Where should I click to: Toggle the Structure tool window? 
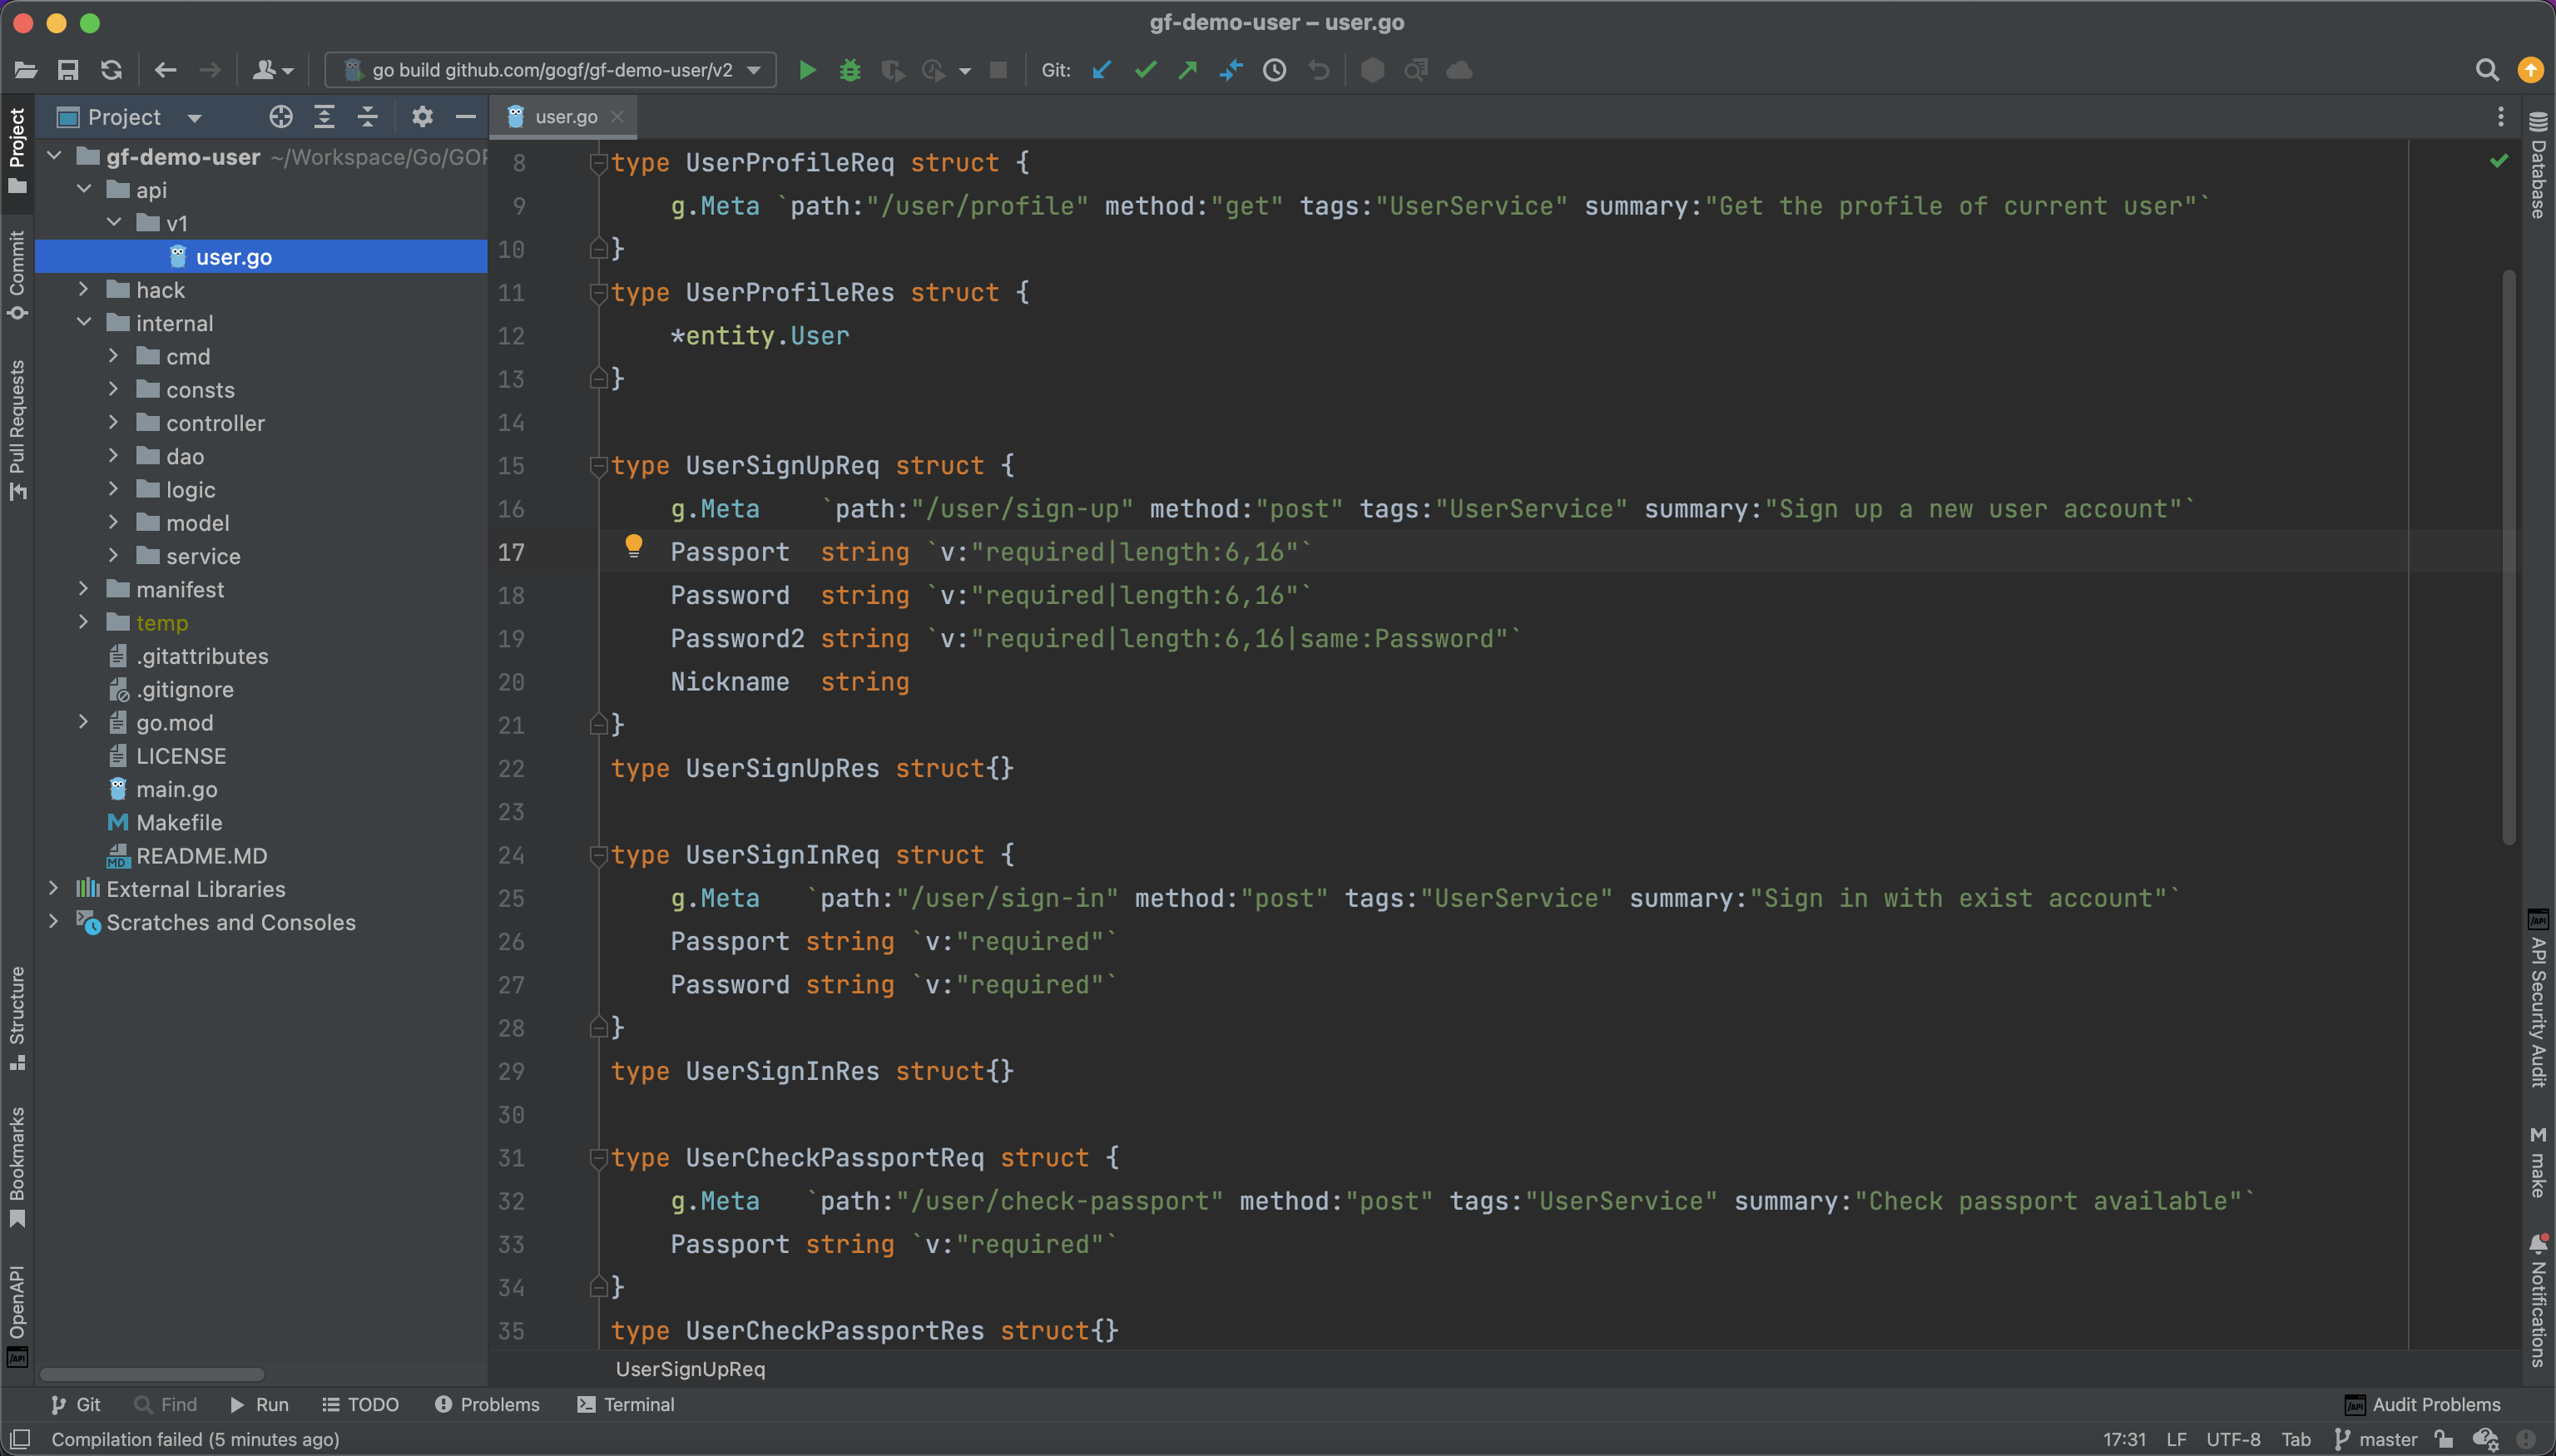pyautogui.click(x=17, y=1017)
